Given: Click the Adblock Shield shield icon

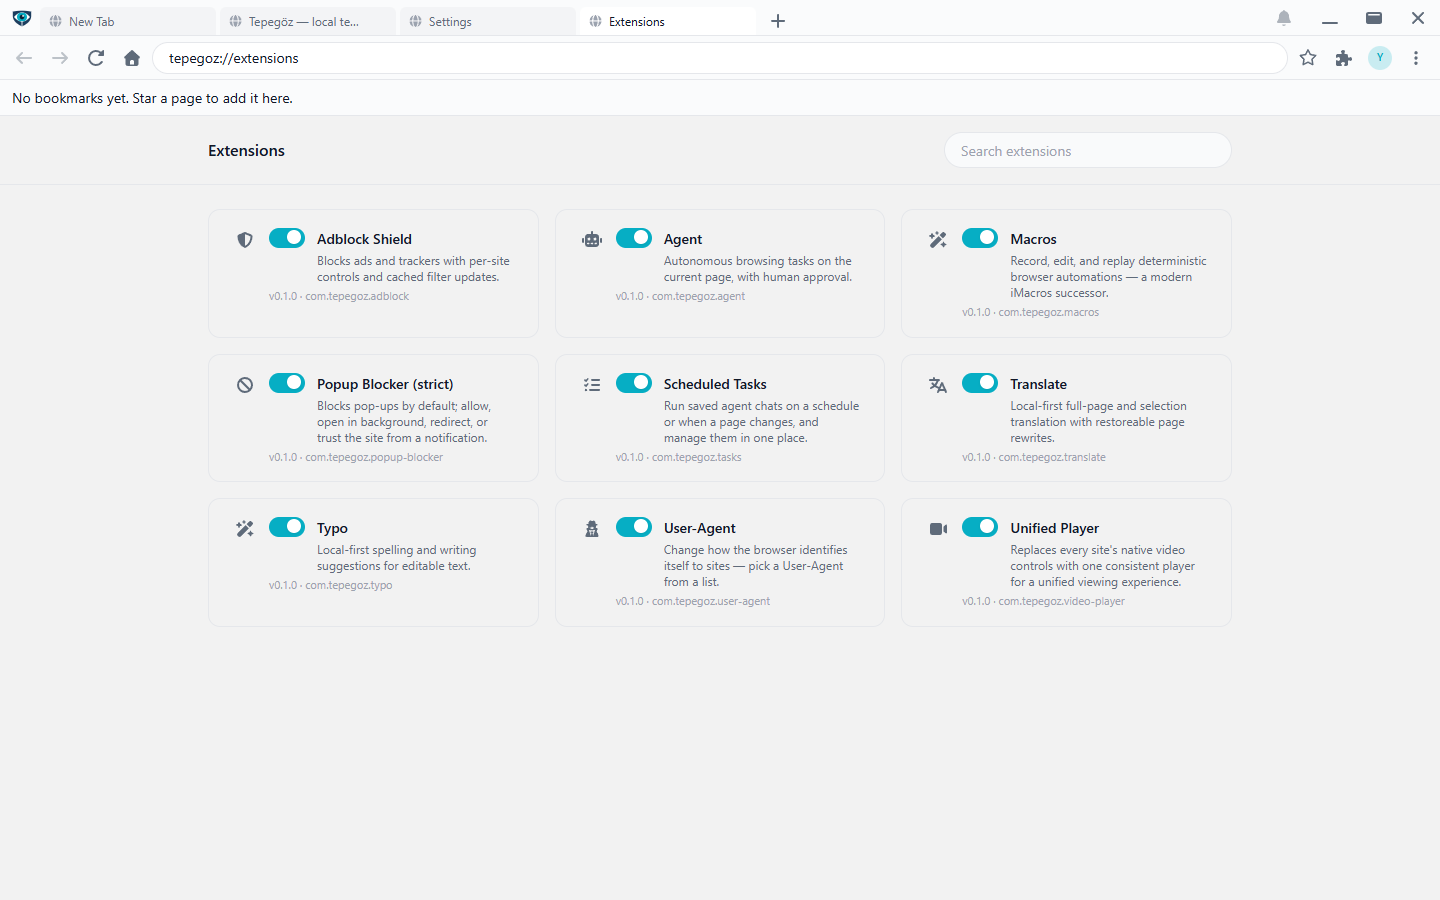Looking at the screenshot, I should pyautogui.click(x=245, y=240).
